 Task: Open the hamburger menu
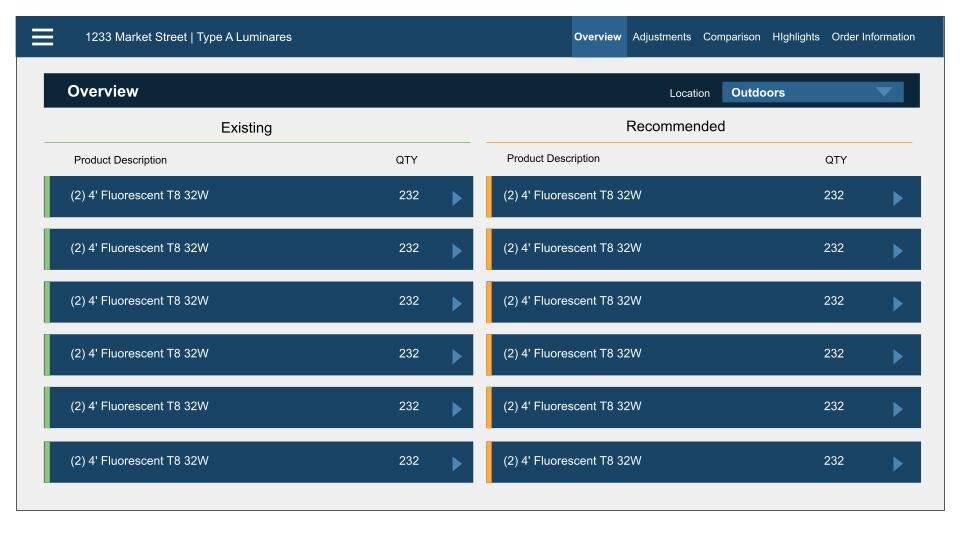click(x=42, y=37)
